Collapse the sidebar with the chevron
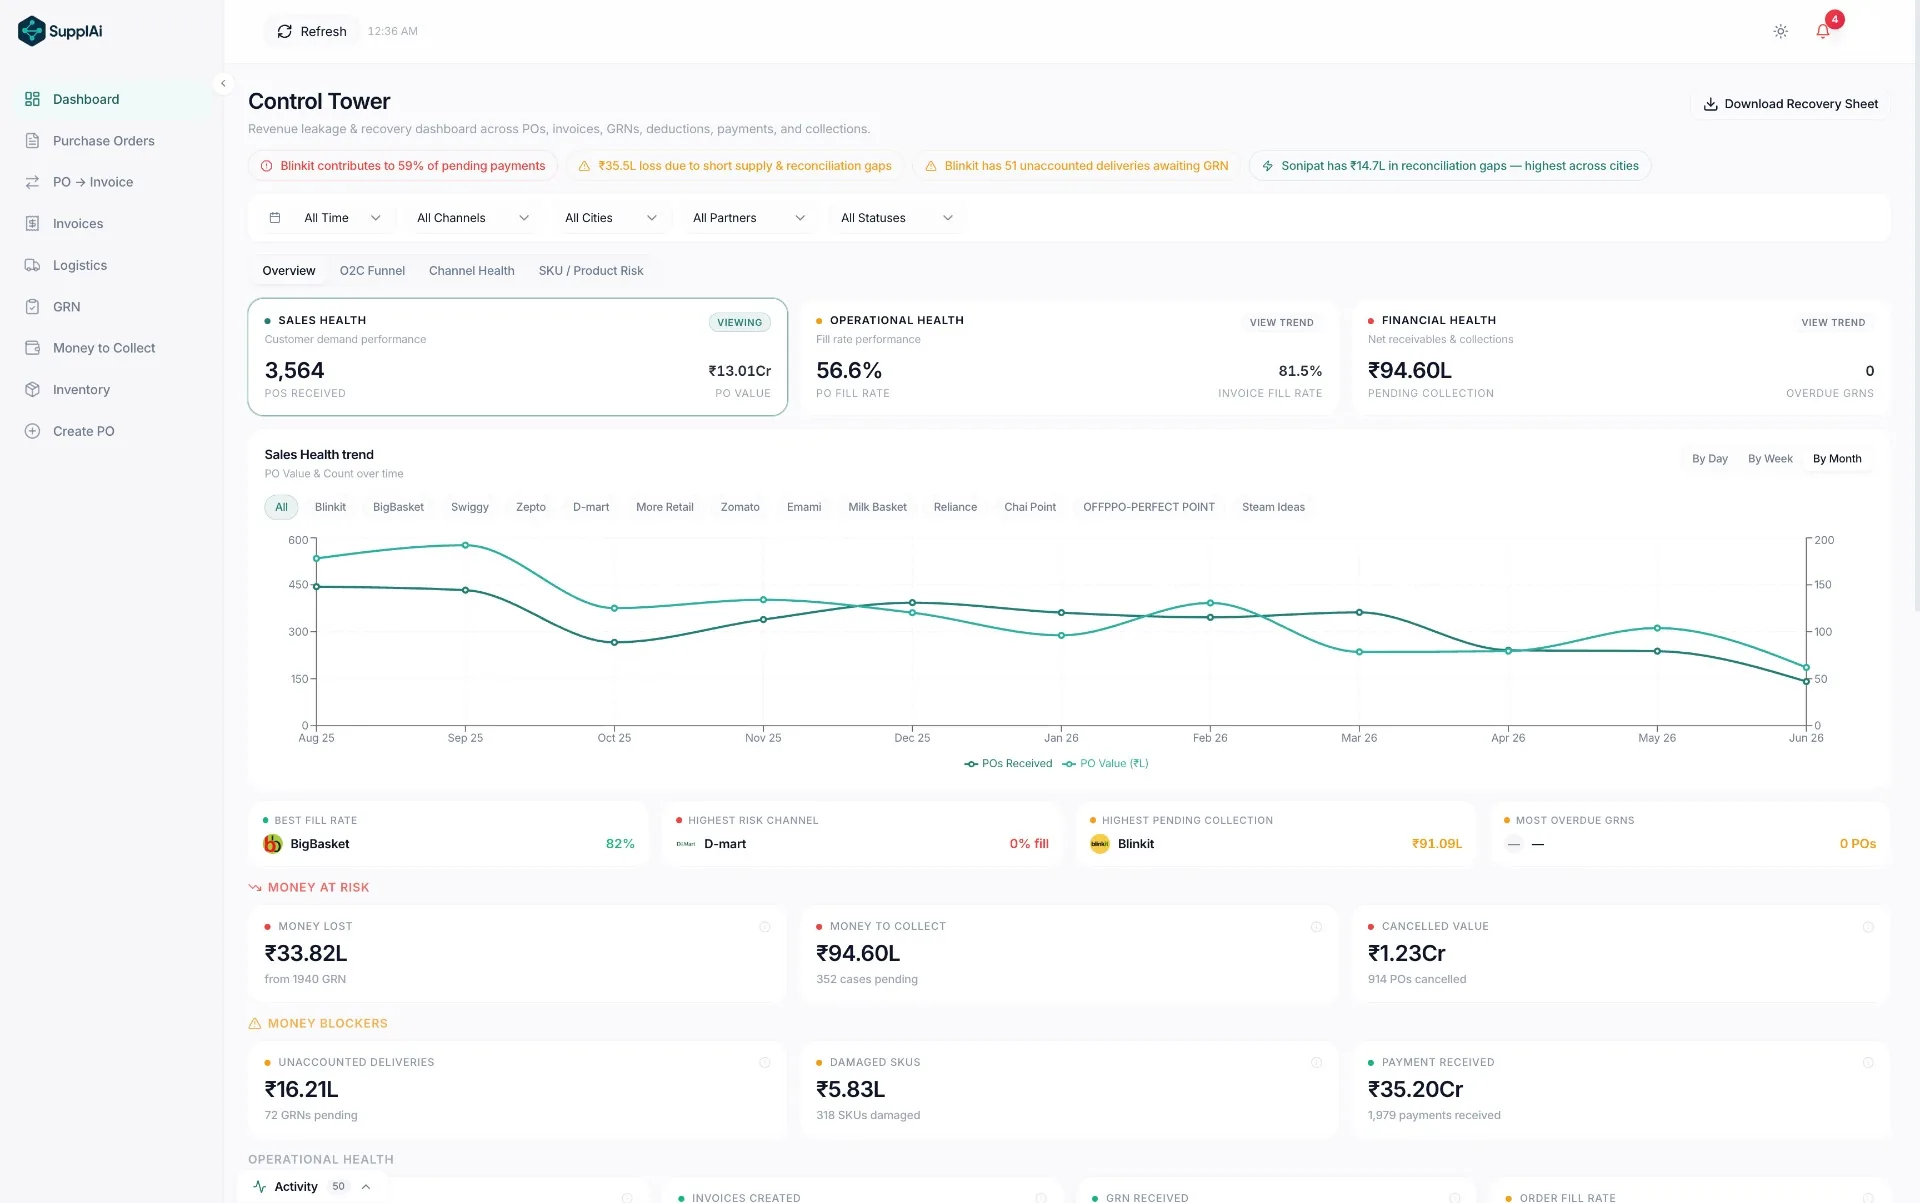The image size is (1920, 1203). pos(224,84)
